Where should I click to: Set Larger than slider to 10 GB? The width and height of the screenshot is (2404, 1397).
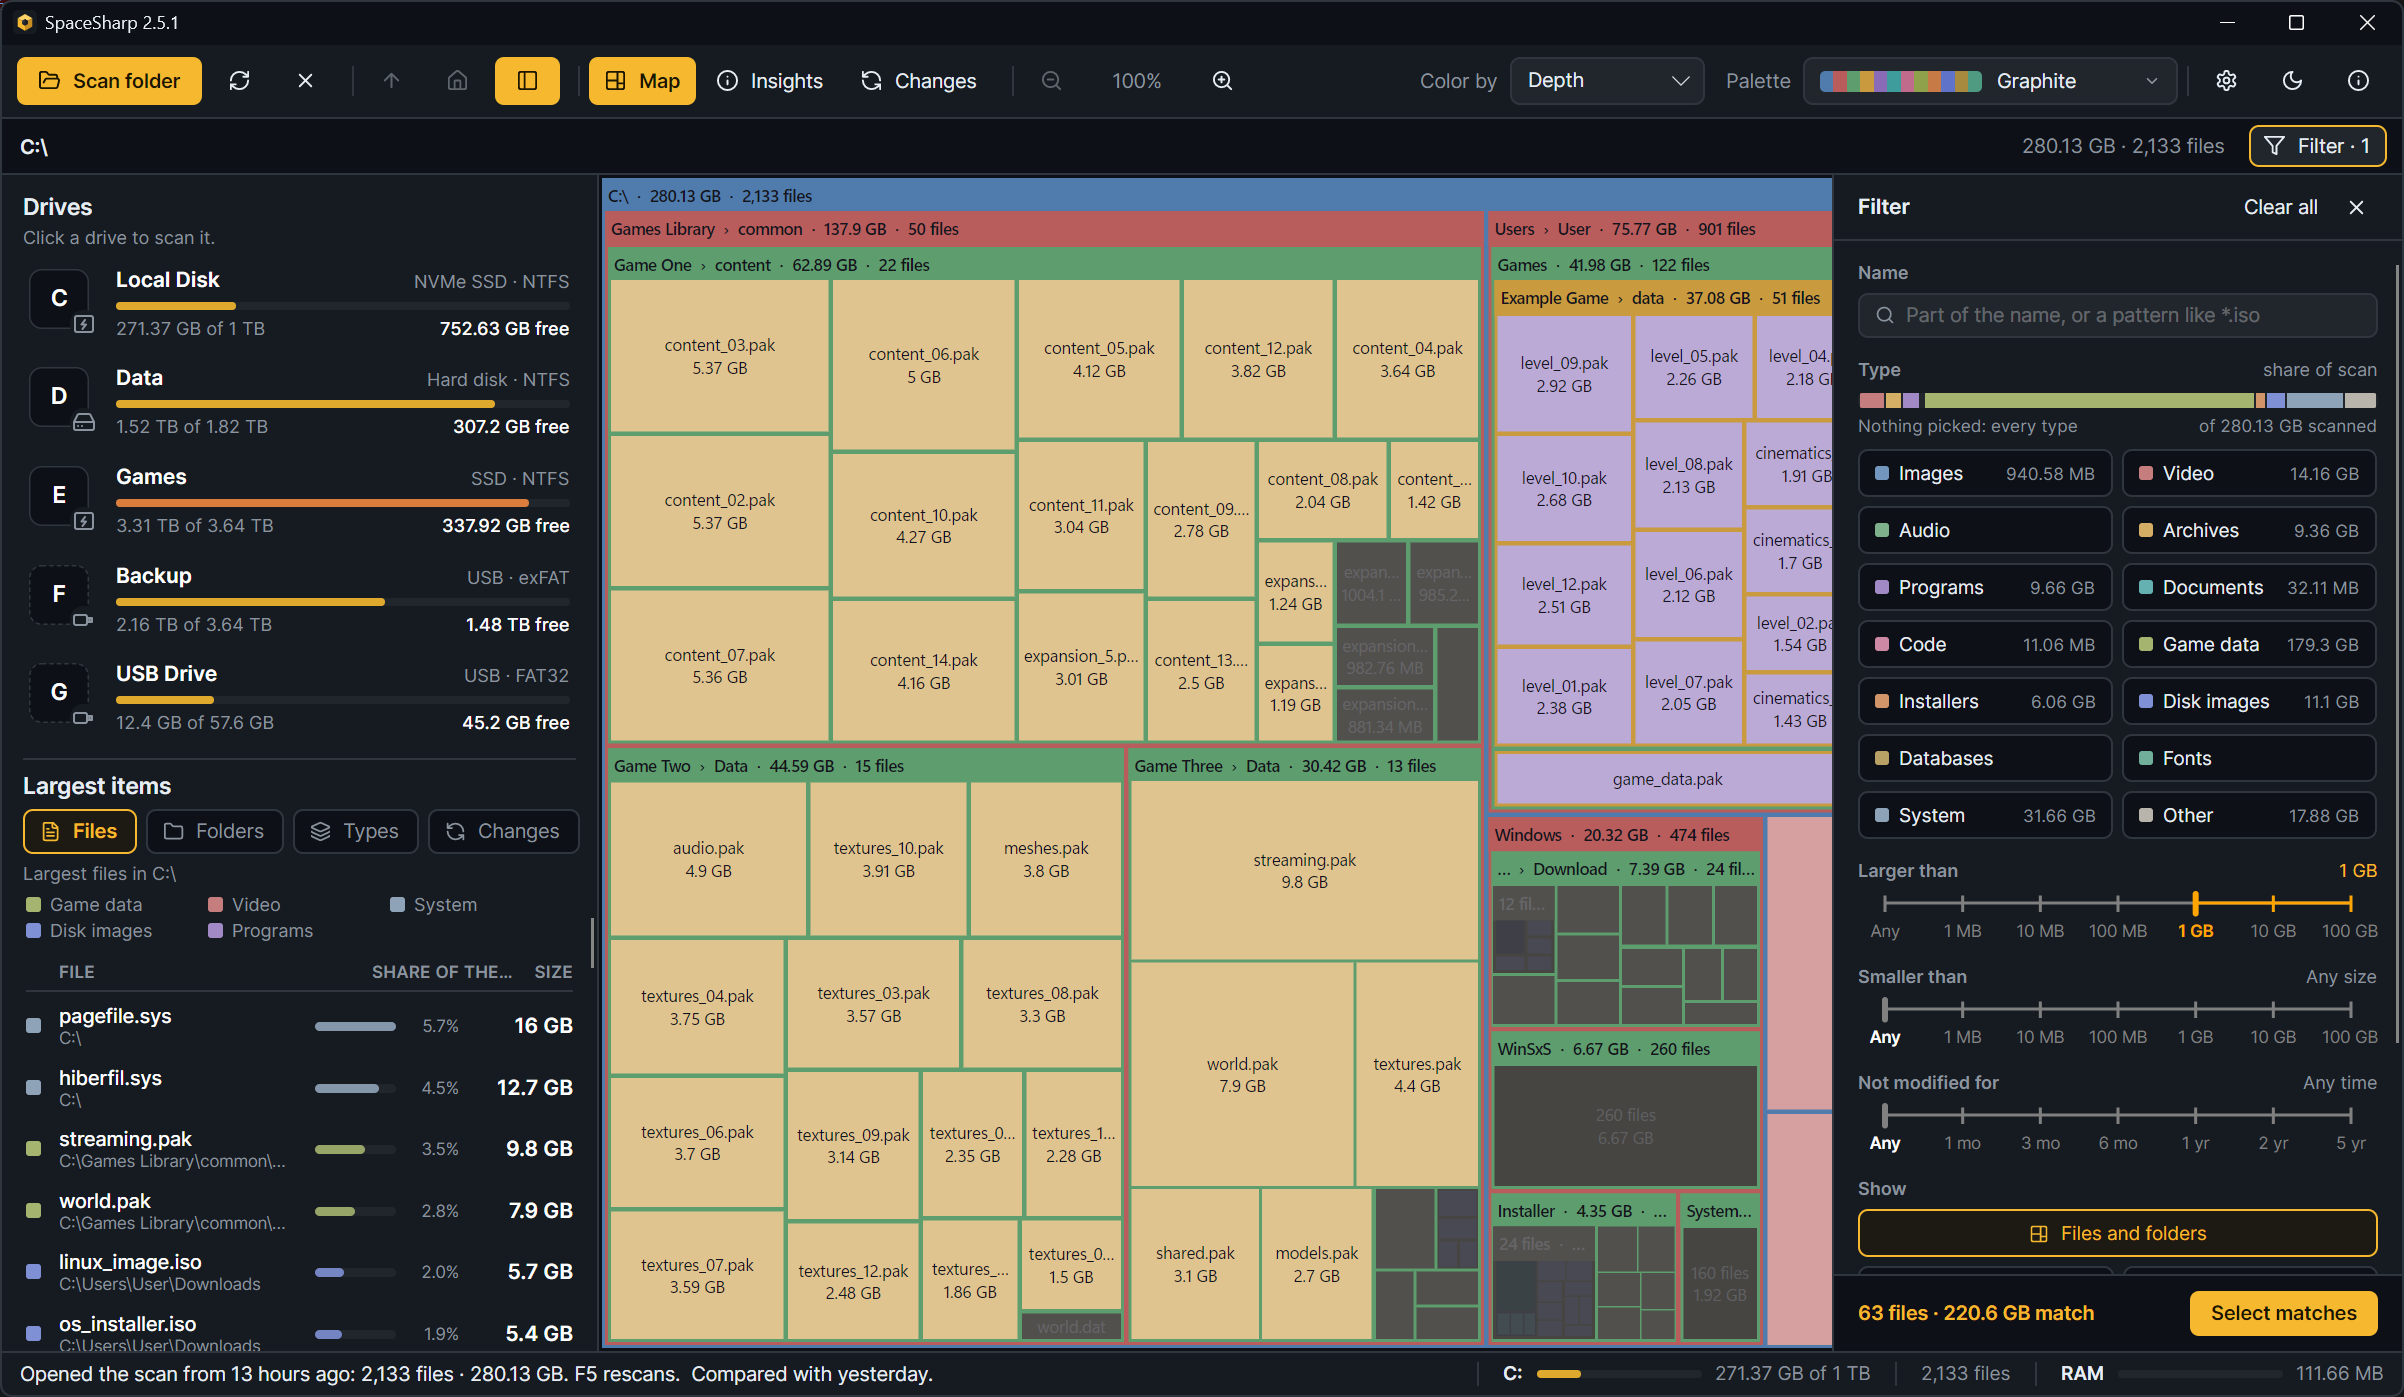point(2273,904)
